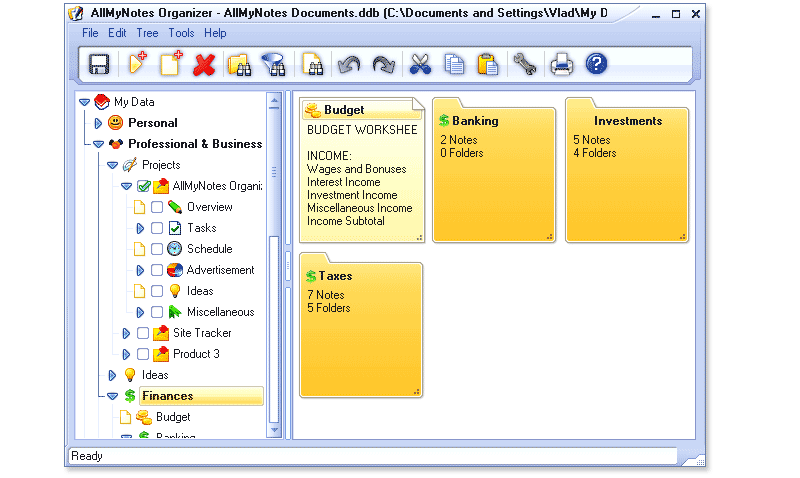Open the File menu
Image resolution: width=800 pixels, height=478 pixels.
(90, 33)
